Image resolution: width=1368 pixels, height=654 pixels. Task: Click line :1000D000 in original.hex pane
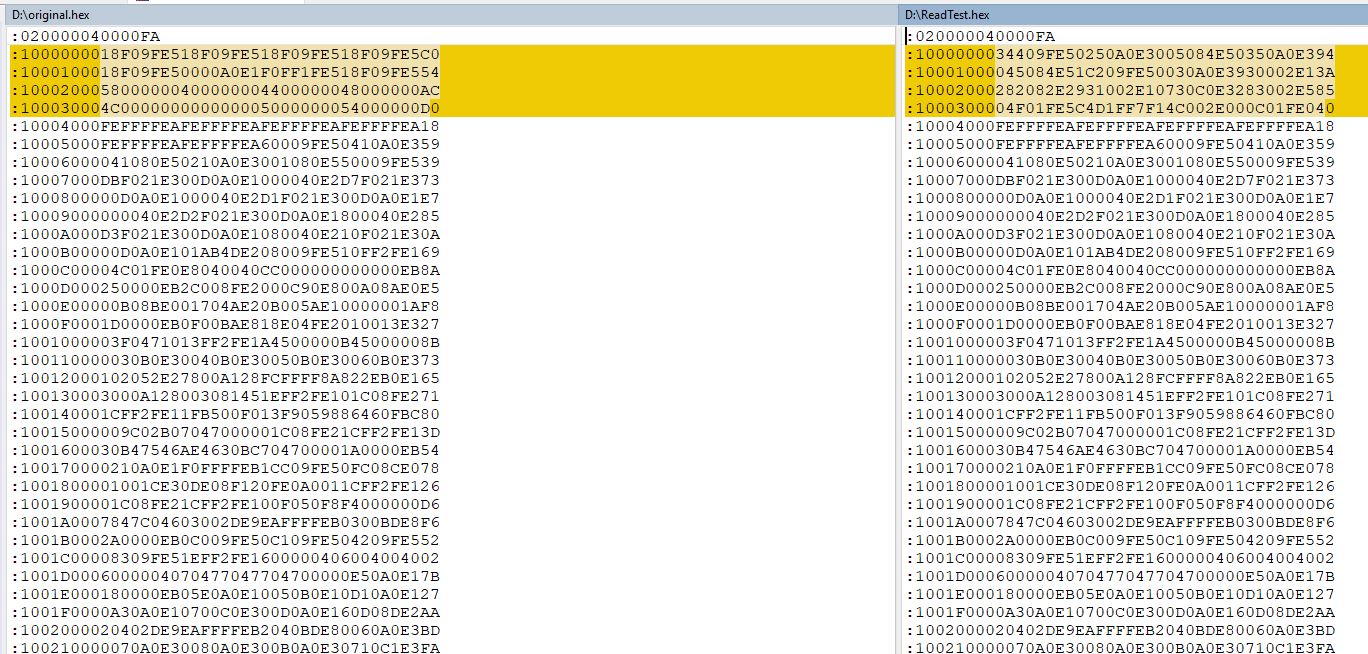(225, 288)
